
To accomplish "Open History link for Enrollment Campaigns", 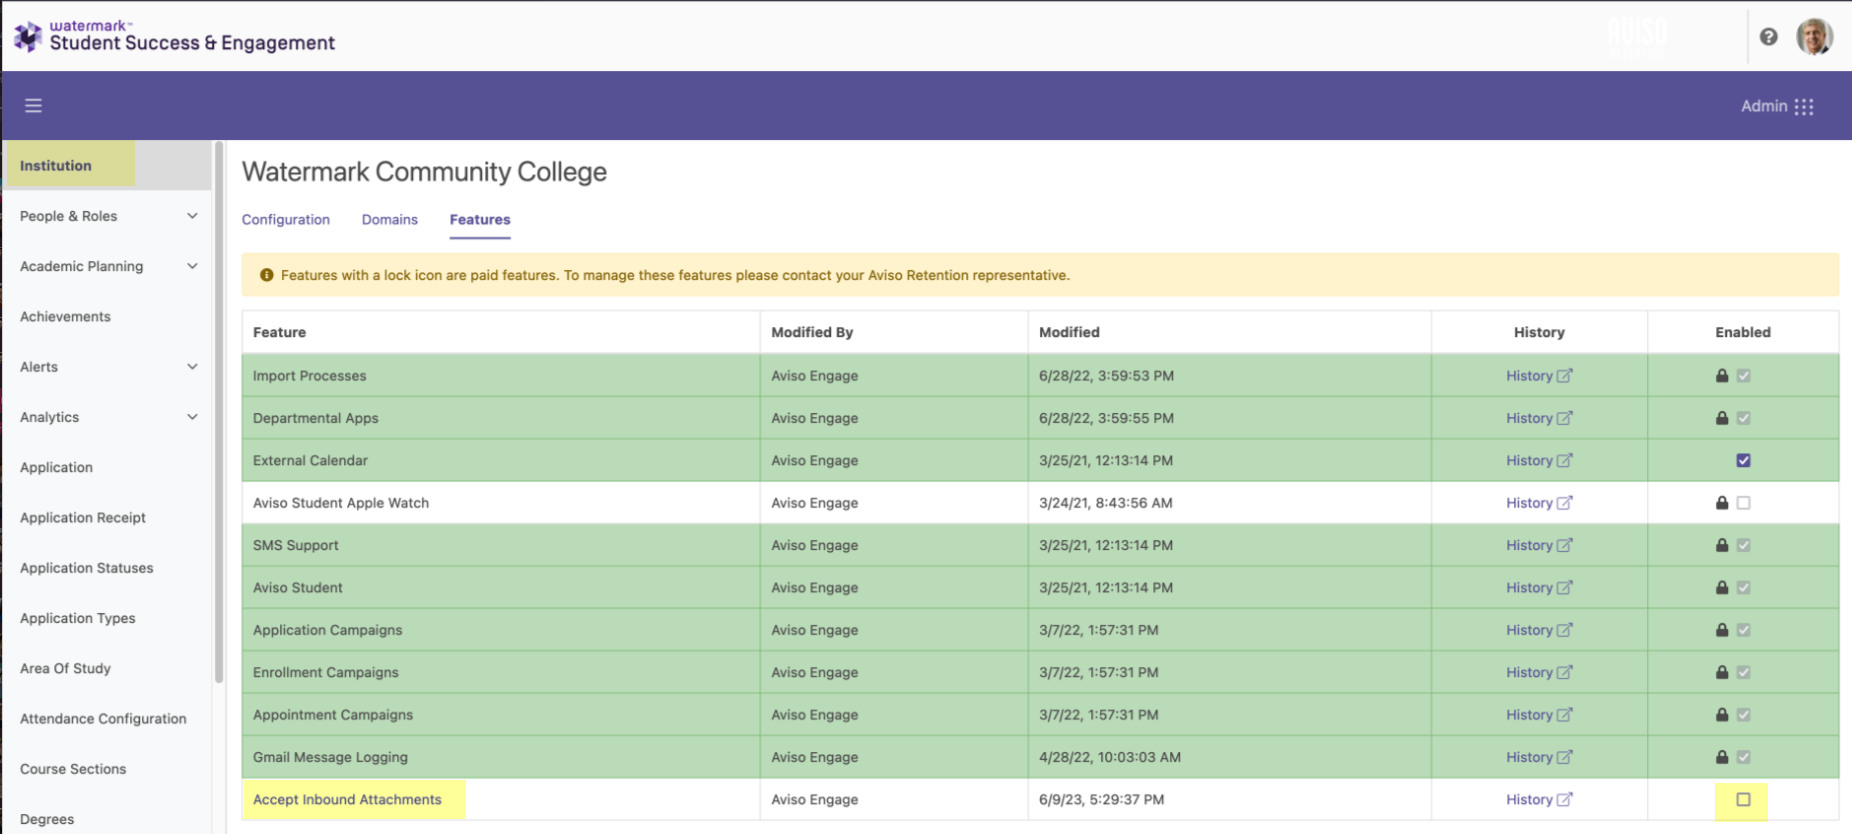I will [x=1539, y=672].
